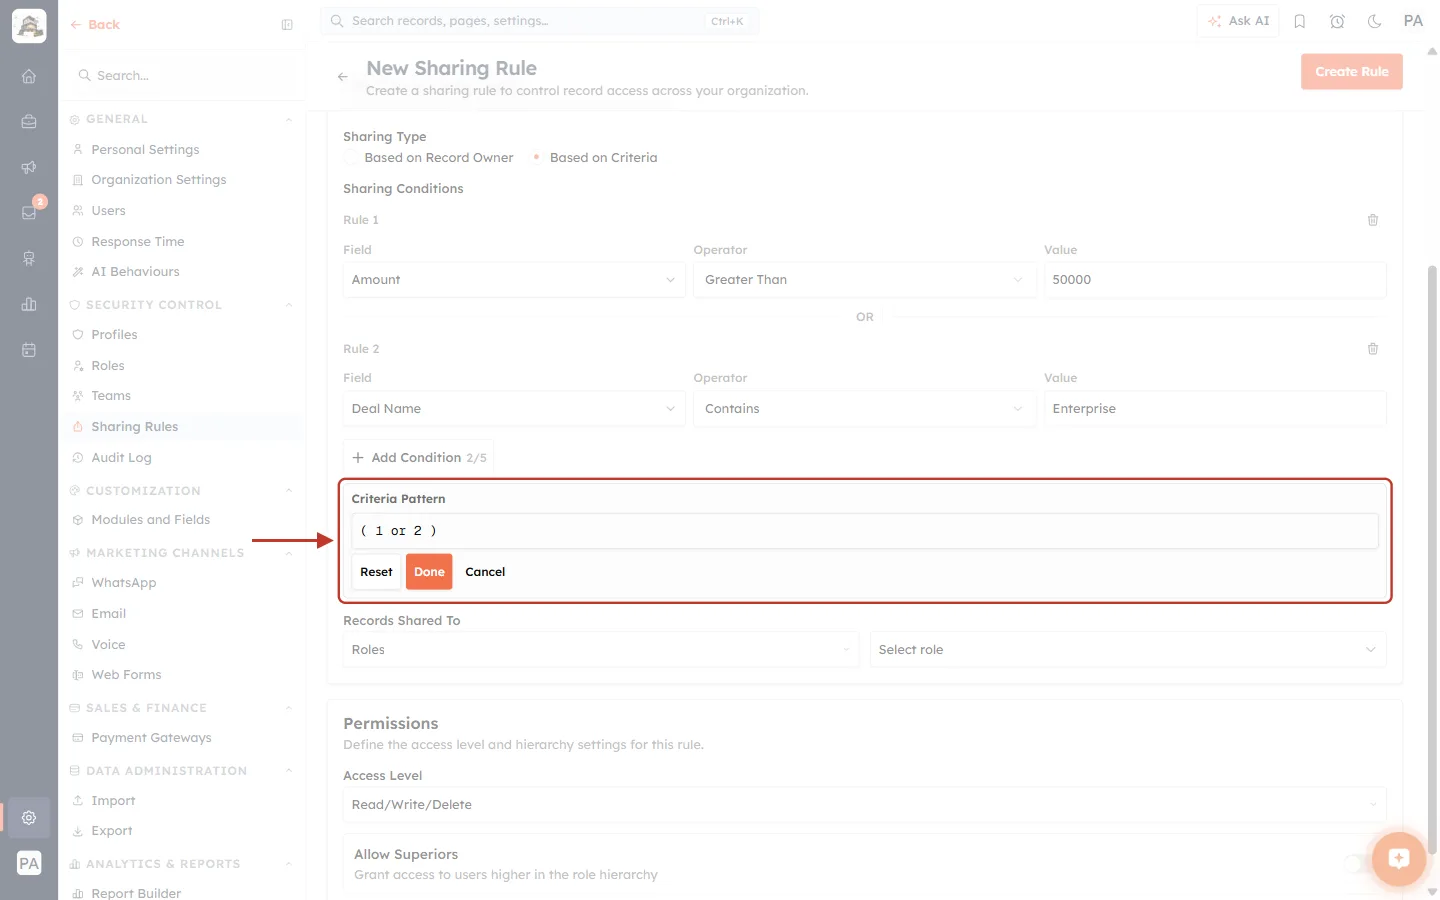Open the alarm clock reminders icon
The width and height of the screenshot is (1440, 900).
1337,21
